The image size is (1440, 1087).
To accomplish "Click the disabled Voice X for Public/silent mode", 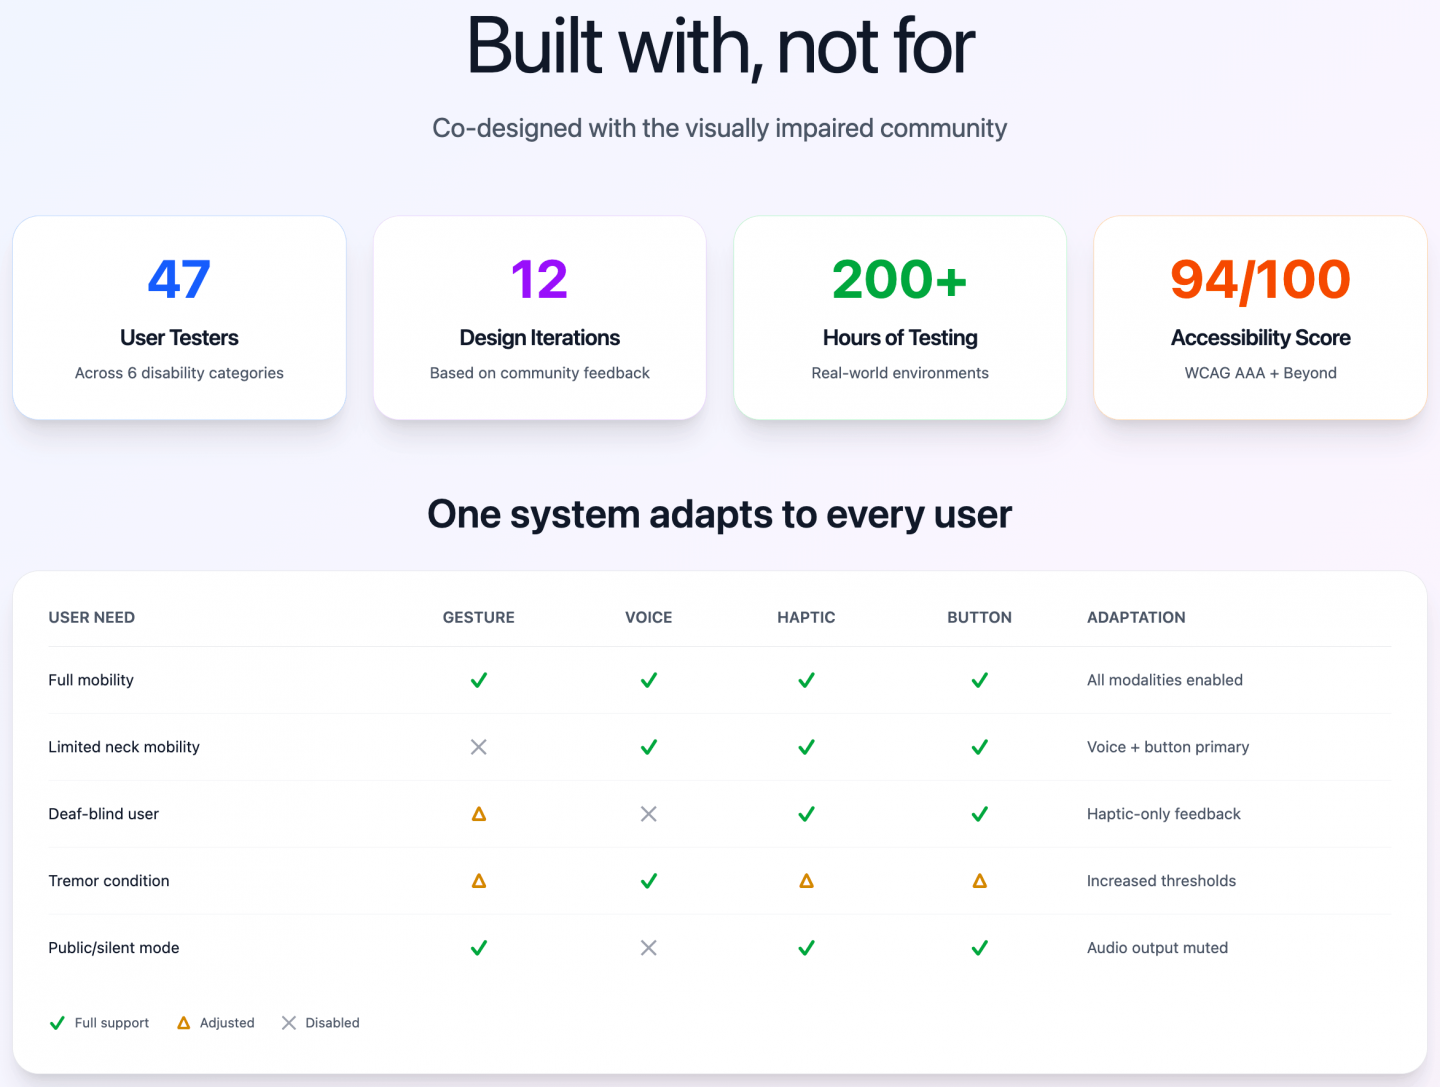I will click(x=649, y=948).
